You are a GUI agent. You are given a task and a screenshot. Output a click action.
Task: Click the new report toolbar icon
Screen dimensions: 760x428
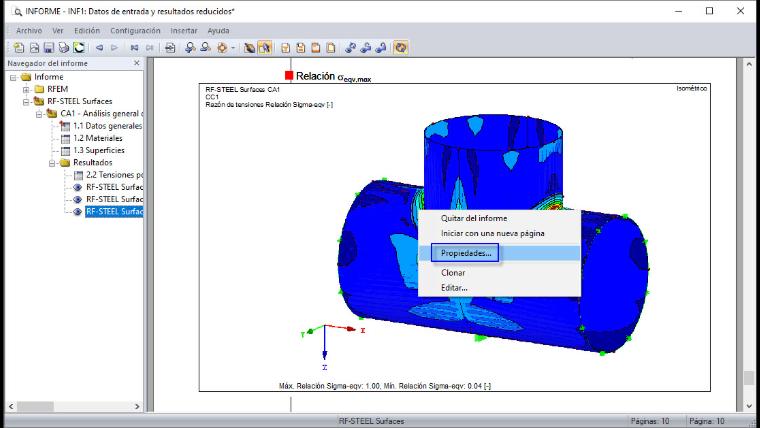coord(19,48)
